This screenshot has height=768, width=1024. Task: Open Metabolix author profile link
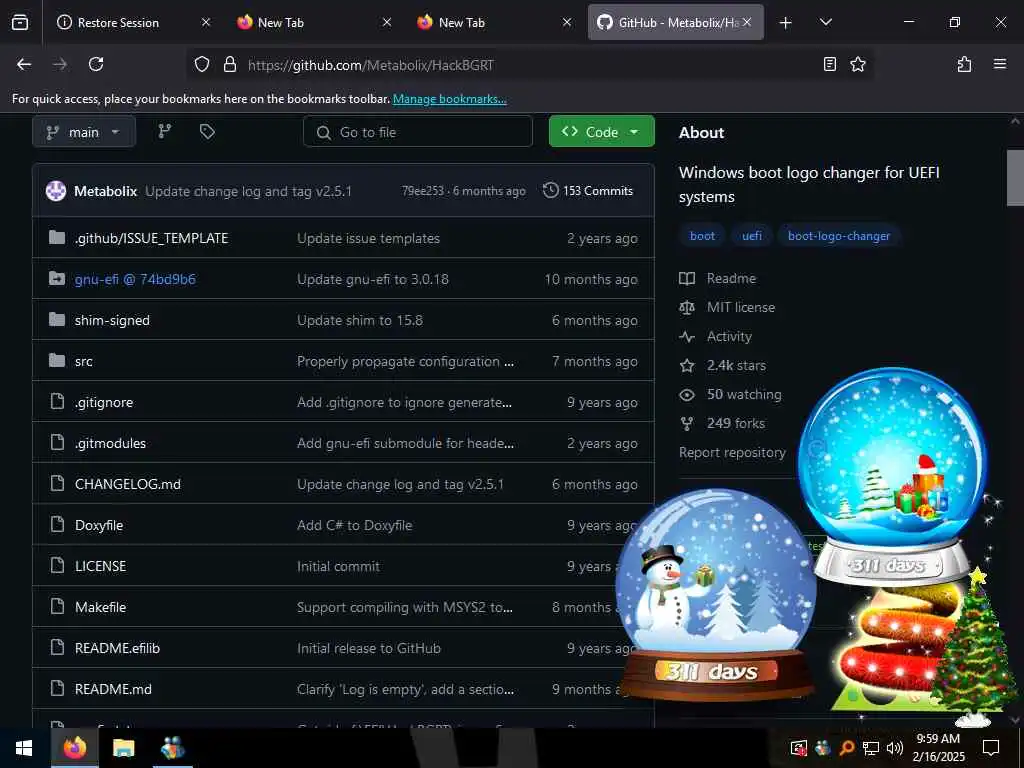coord(105,191)
